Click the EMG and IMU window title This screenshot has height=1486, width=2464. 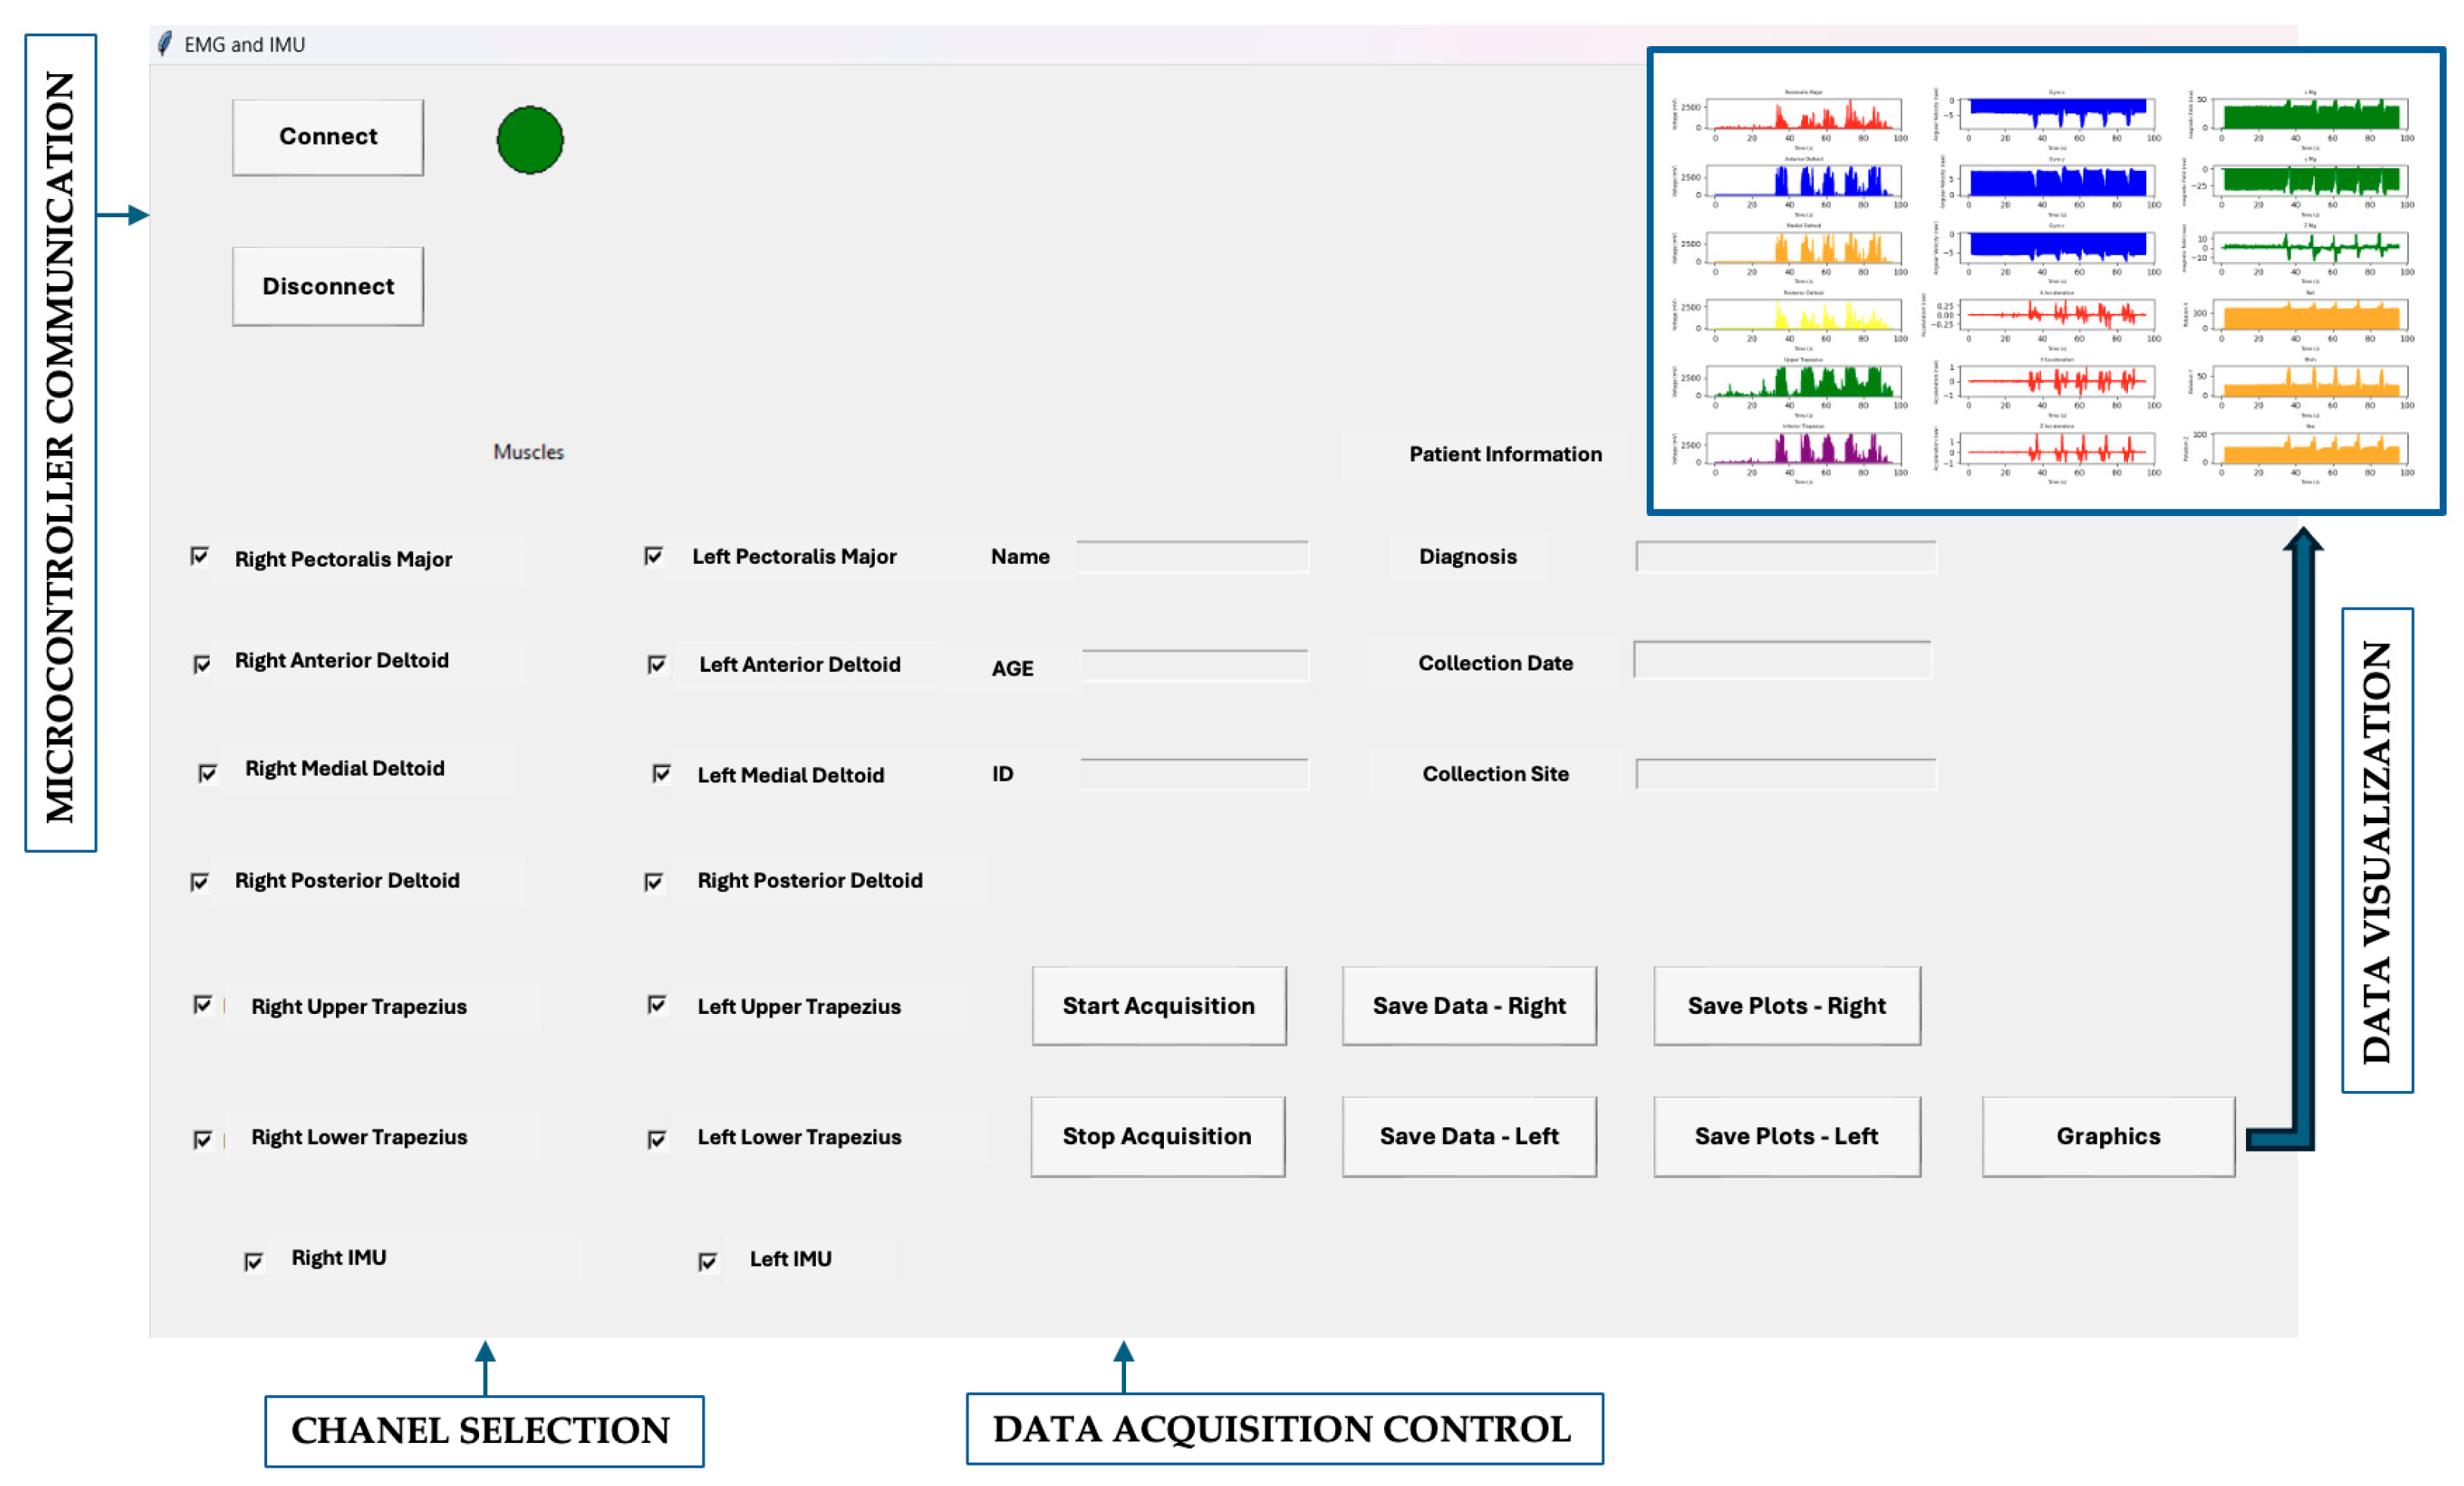245,44
